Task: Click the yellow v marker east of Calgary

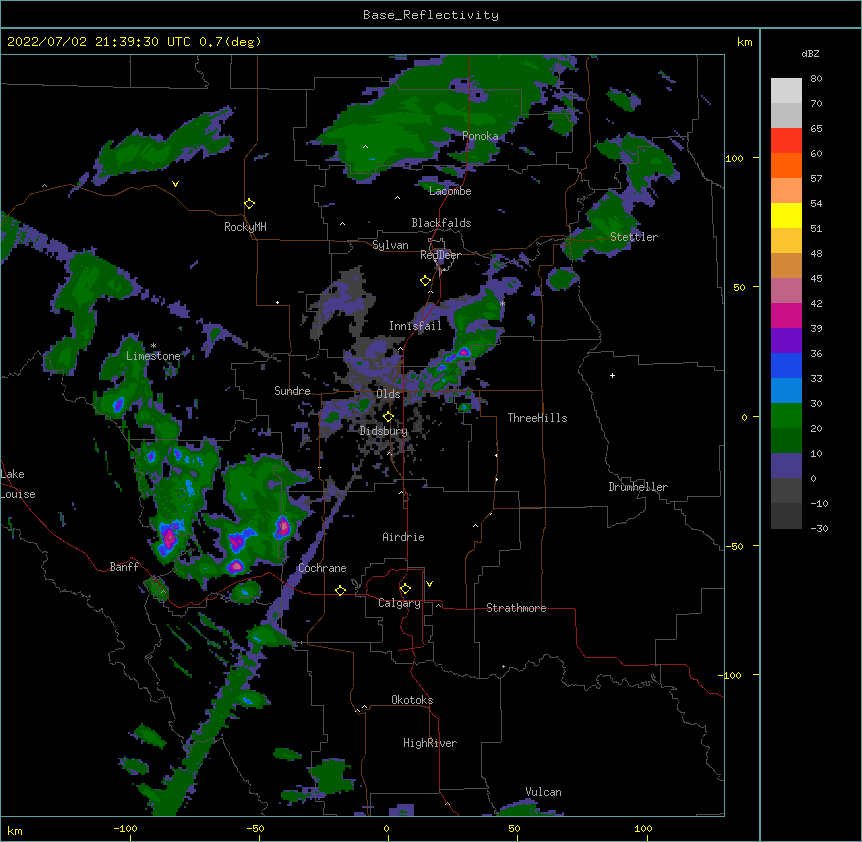Action: pyautogui.click(x=429, y=584)
